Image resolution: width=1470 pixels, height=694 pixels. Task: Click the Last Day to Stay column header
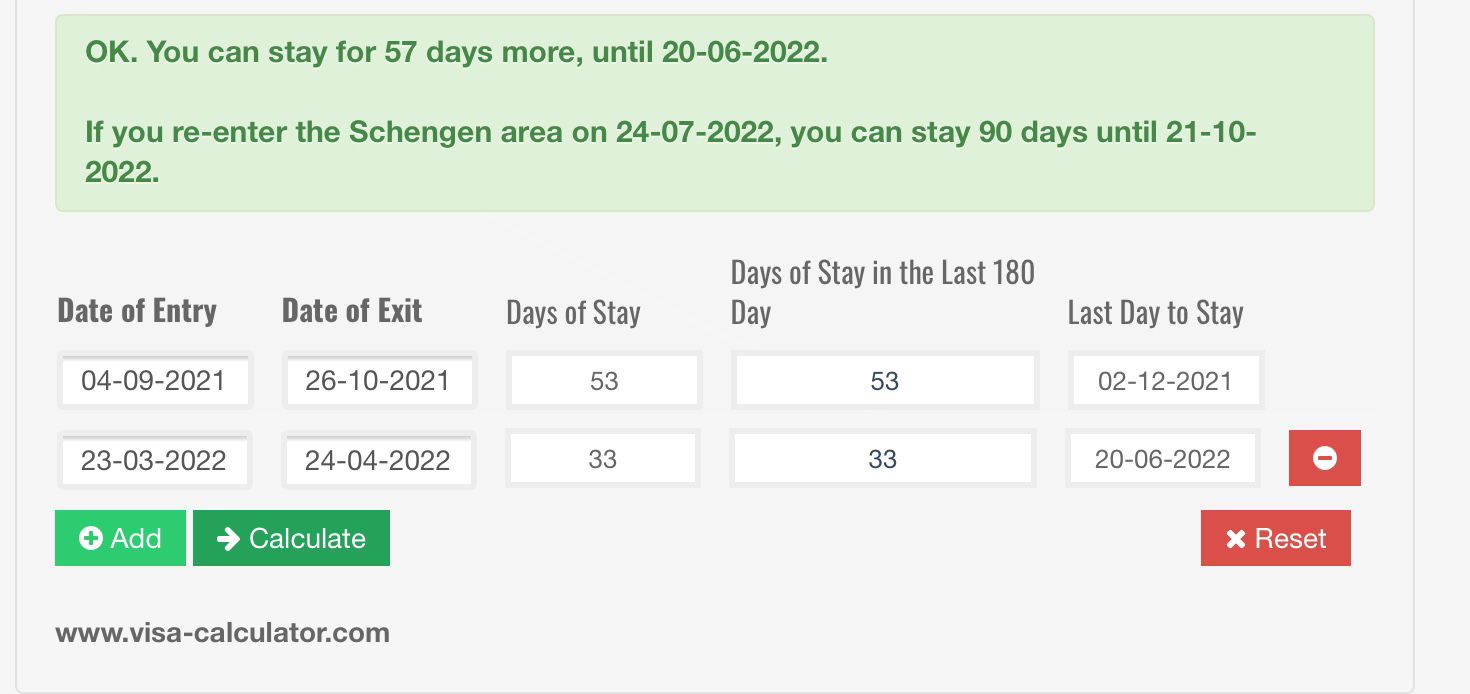tap(1155, 313)
